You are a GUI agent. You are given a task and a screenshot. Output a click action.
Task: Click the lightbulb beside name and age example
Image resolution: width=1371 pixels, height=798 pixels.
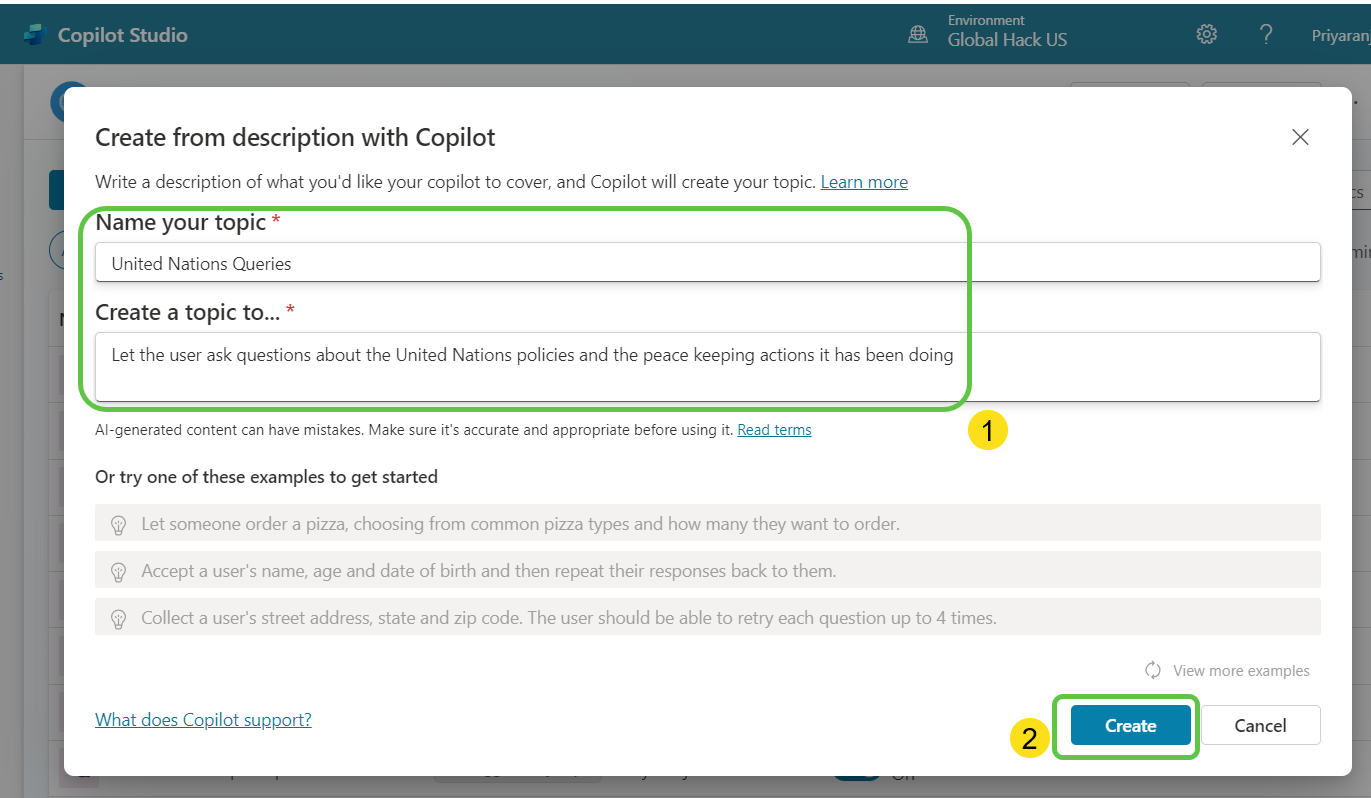point(119,571)
